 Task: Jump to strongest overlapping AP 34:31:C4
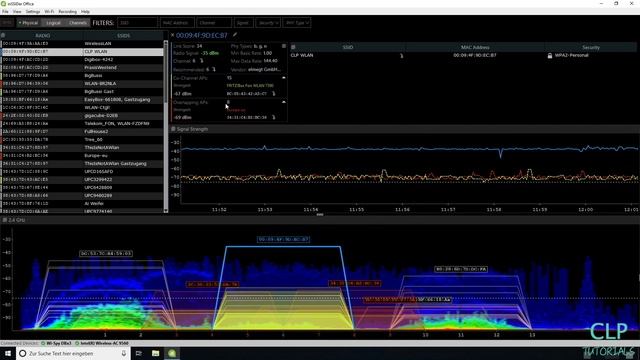tap(273, 118)
